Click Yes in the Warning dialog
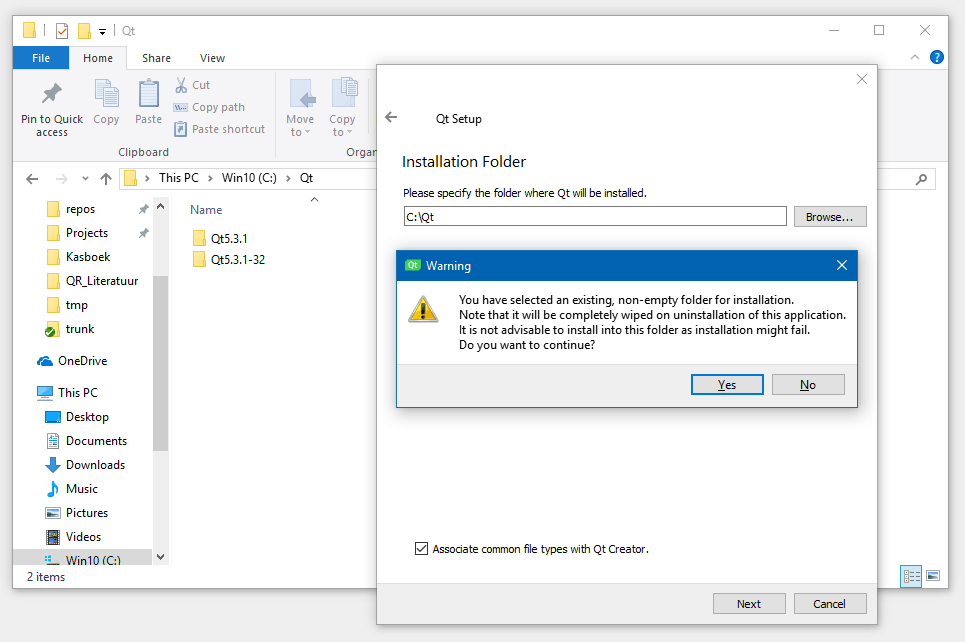 pyautogui.click(x=727, y=385)
